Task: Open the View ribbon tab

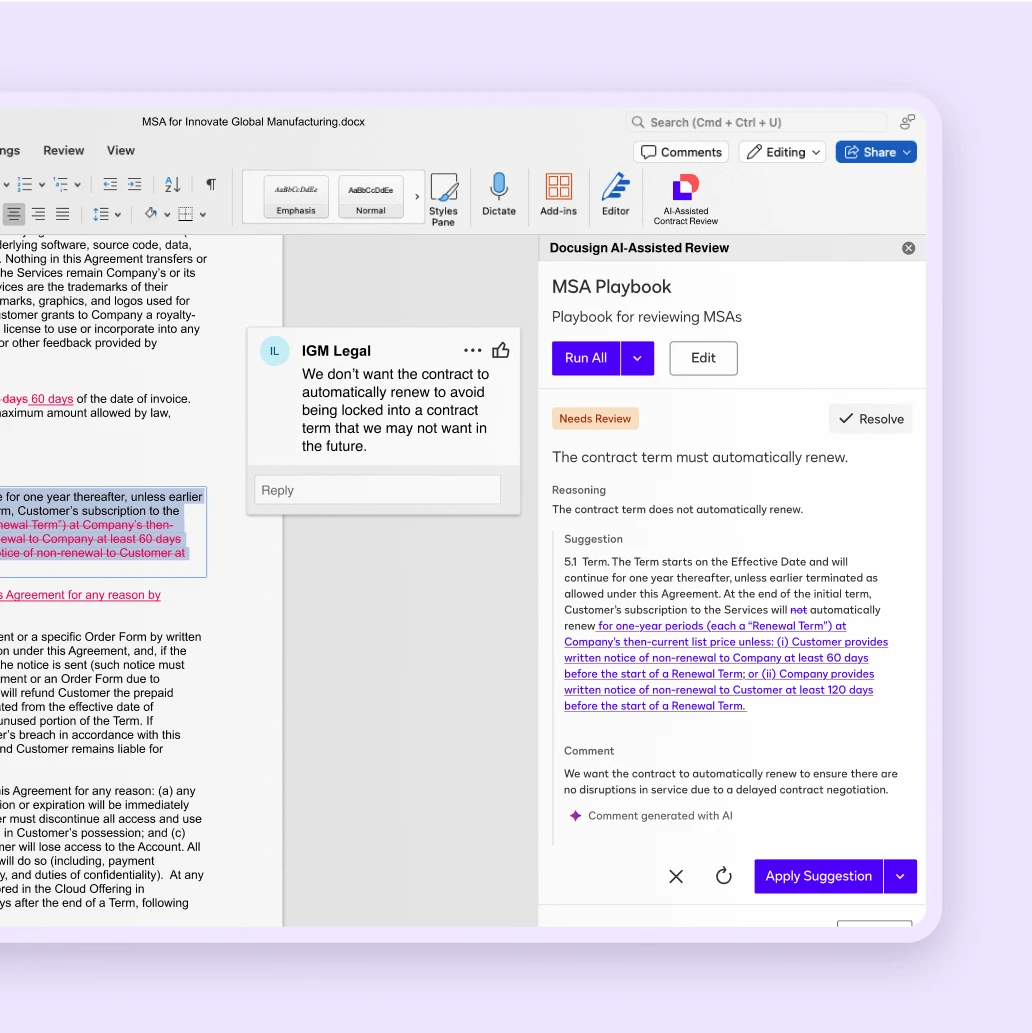Action: point(121,151)
